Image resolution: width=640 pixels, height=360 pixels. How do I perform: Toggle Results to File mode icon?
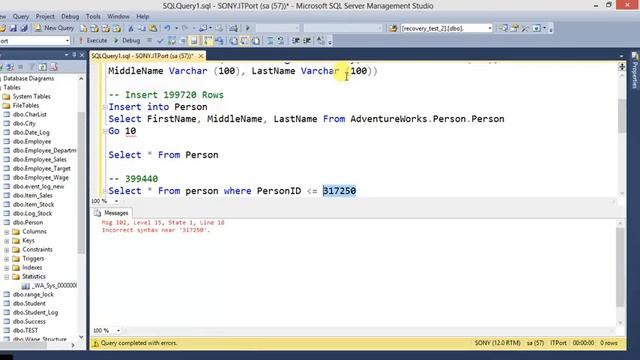coord(256,40)
